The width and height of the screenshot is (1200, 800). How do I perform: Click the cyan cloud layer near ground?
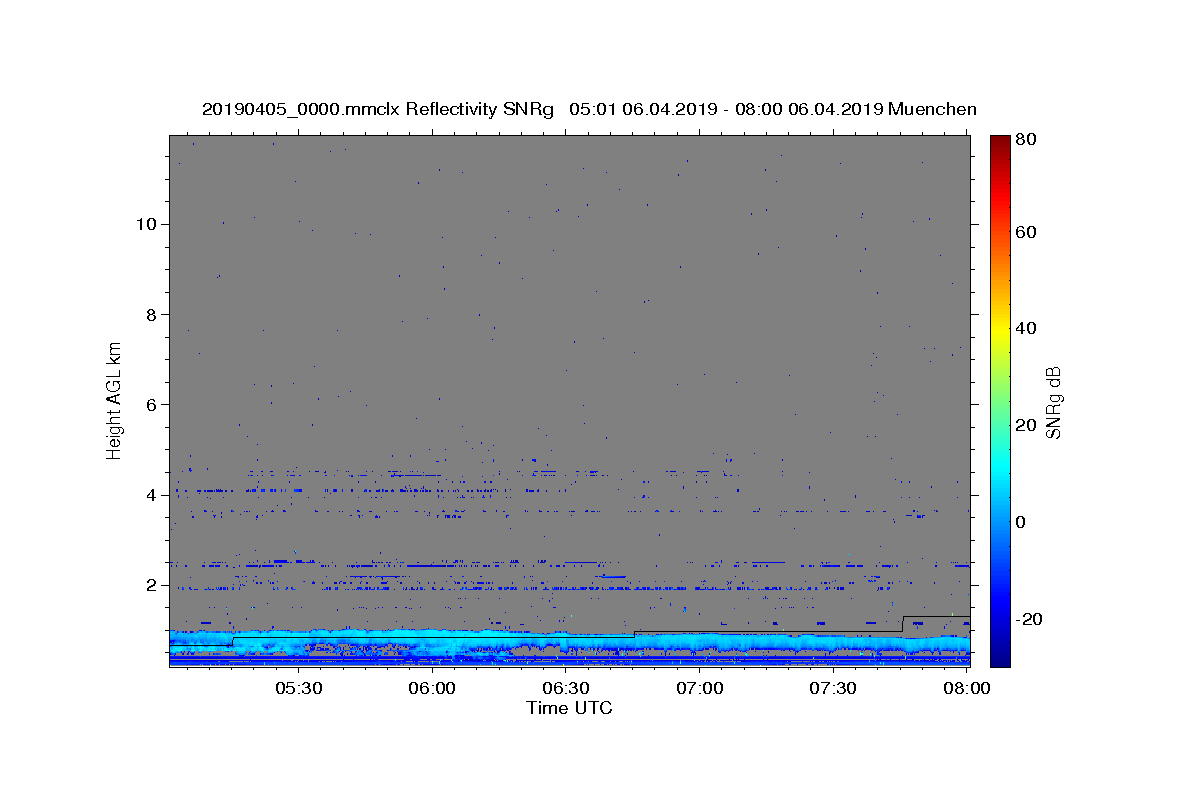pyautogui.click(x=570, y=642)
